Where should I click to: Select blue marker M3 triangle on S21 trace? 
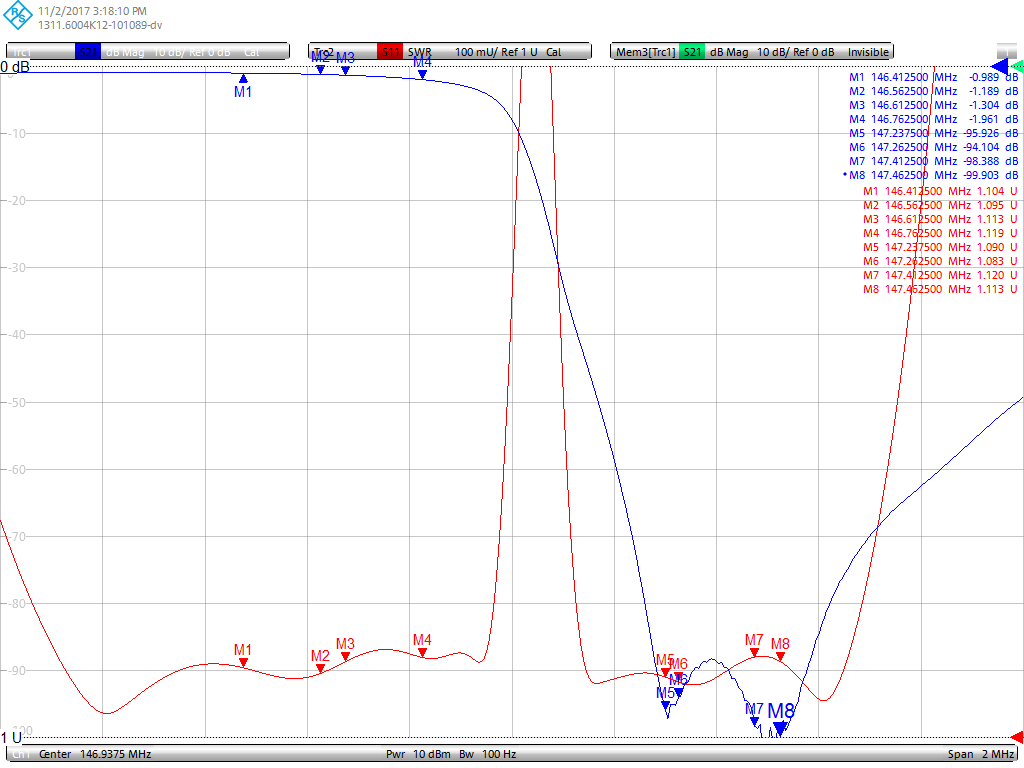pos(345,71)
